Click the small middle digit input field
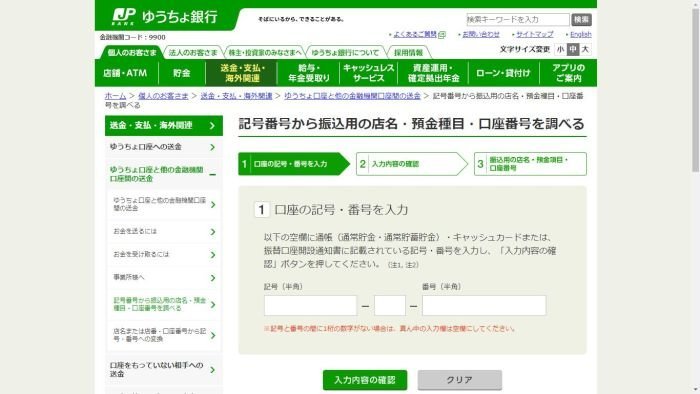The height and width of the screenshot is (394, 700). point(390,306)
